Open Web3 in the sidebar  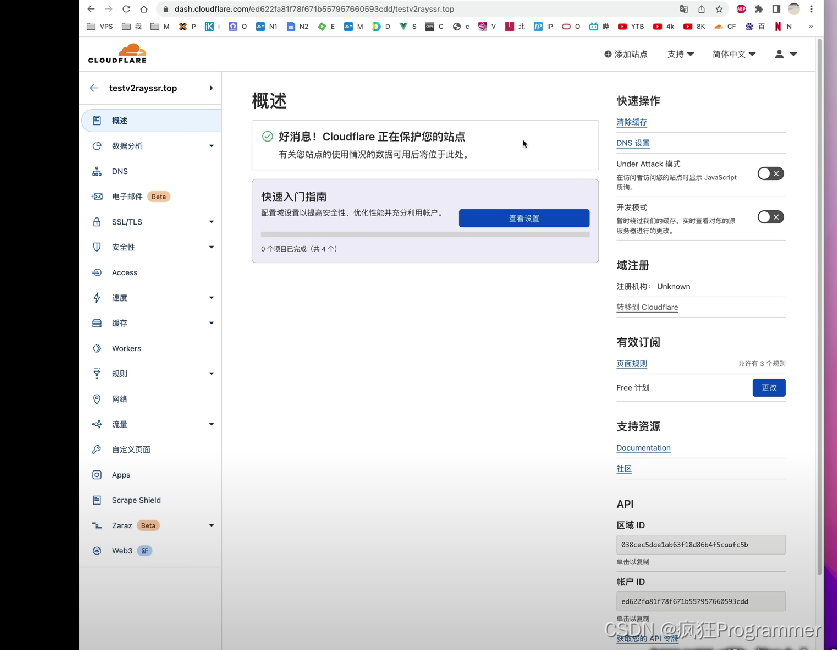(119, 550)
